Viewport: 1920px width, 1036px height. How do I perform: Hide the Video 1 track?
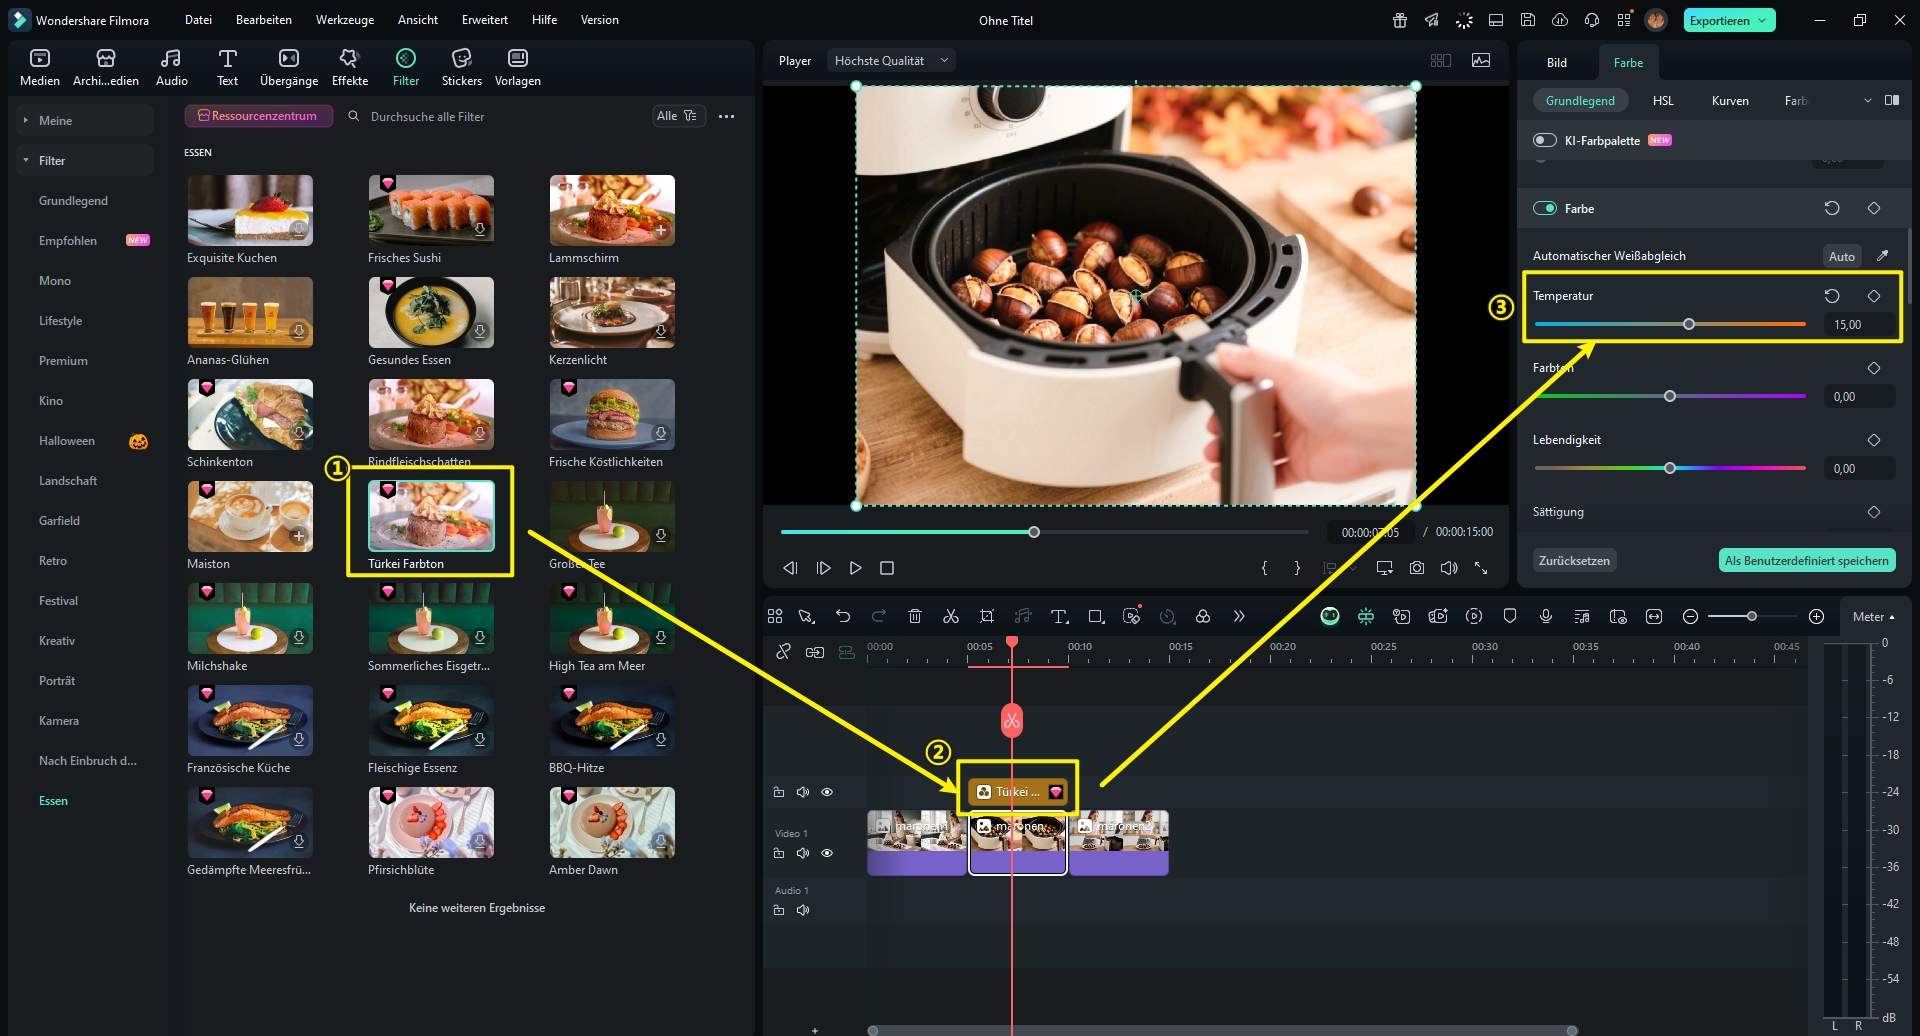click(x=827, y=853)
